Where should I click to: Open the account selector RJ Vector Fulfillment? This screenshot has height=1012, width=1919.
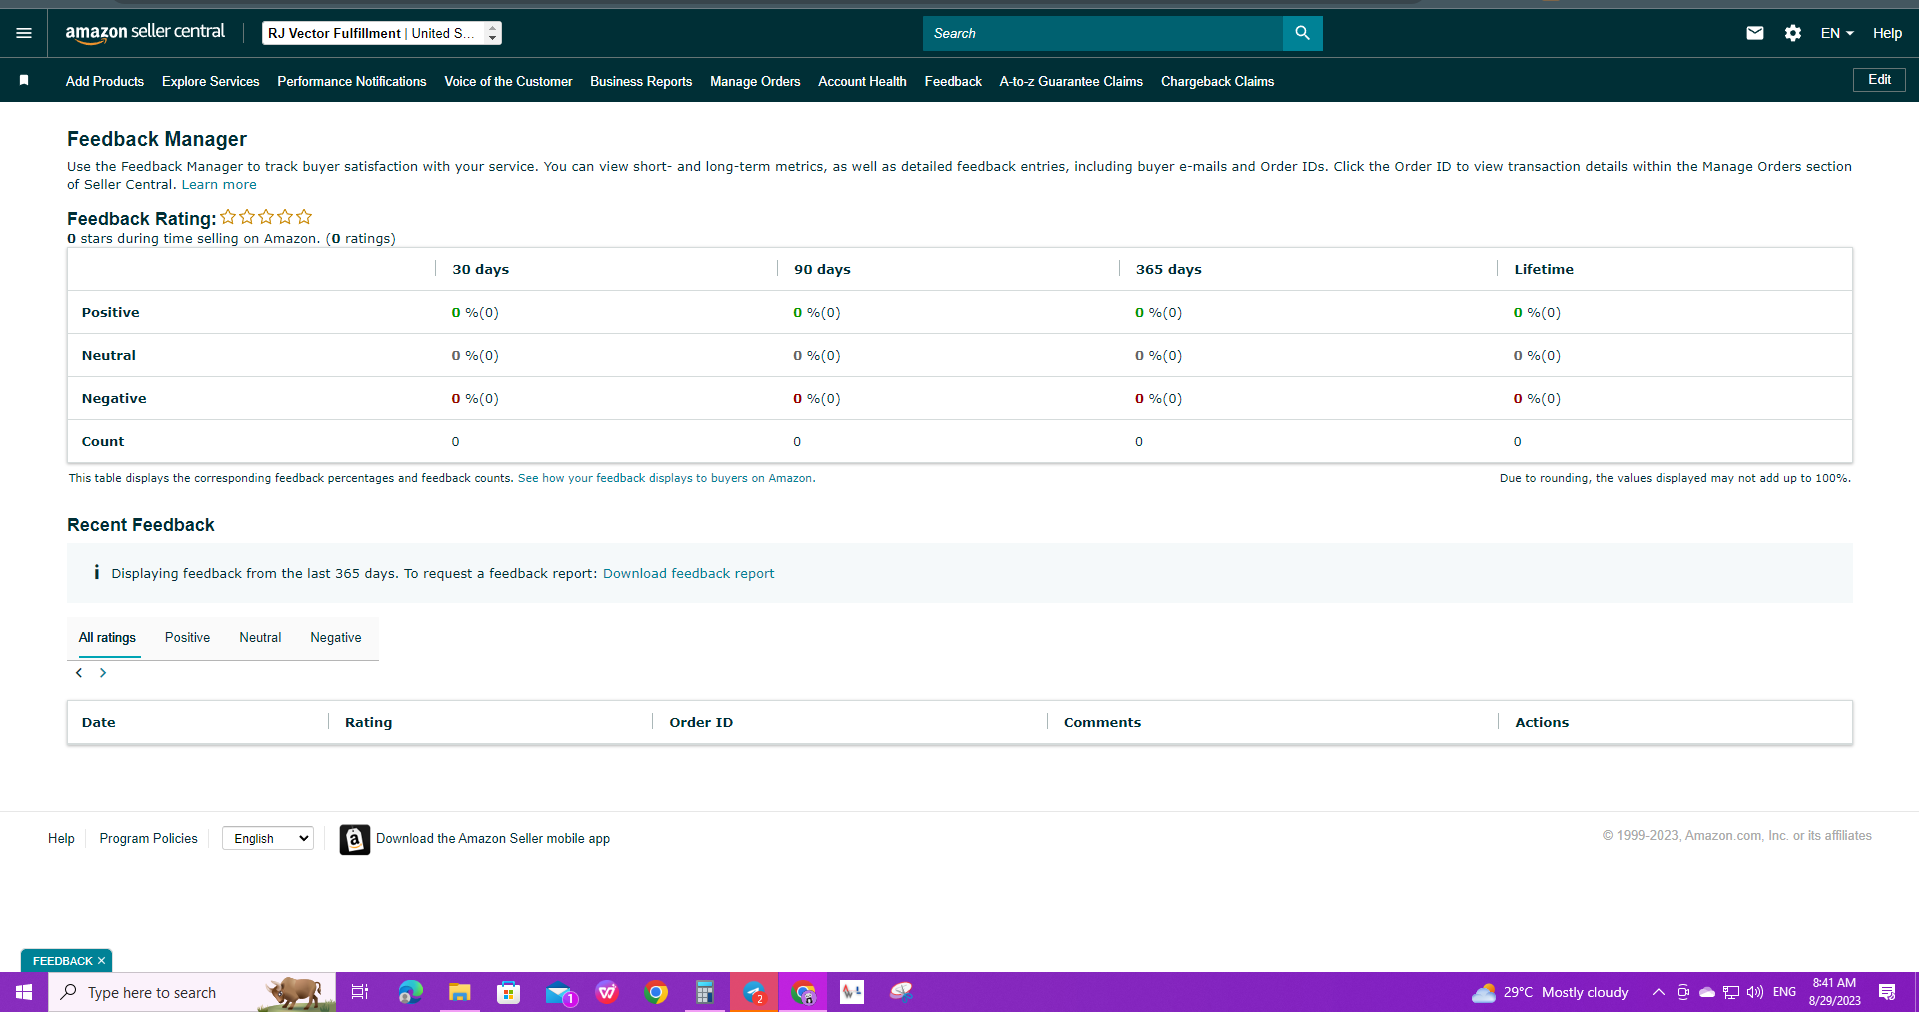[x=382, y=33]
